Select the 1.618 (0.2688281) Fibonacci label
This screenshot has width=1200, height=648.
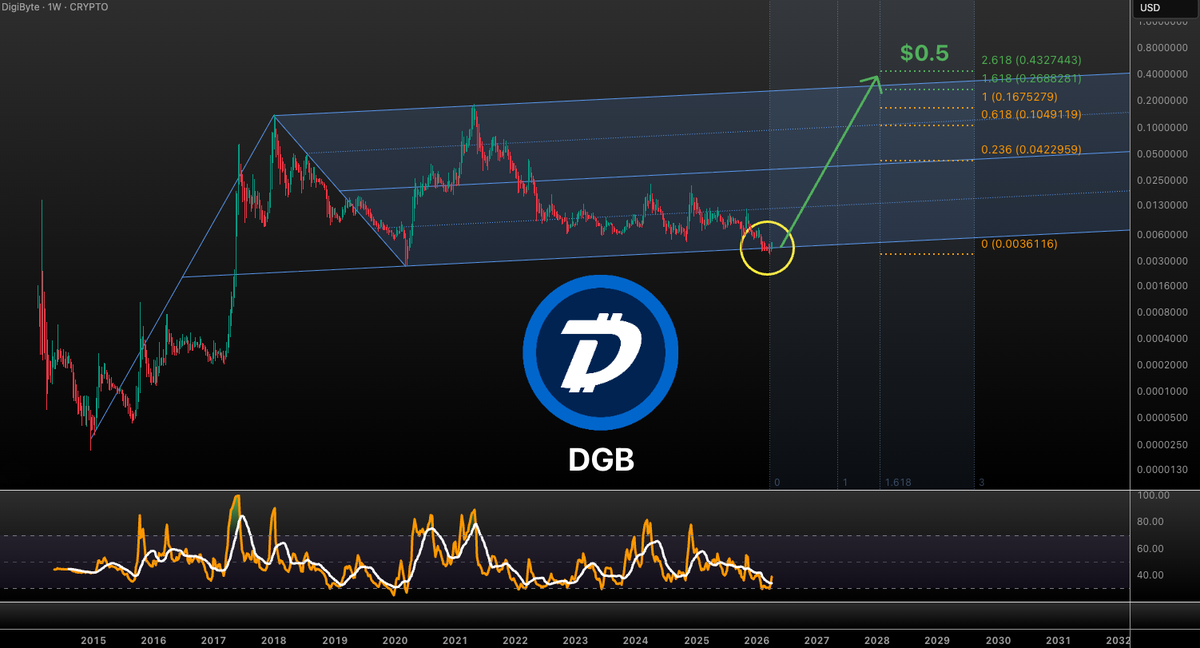(1031, 78)
